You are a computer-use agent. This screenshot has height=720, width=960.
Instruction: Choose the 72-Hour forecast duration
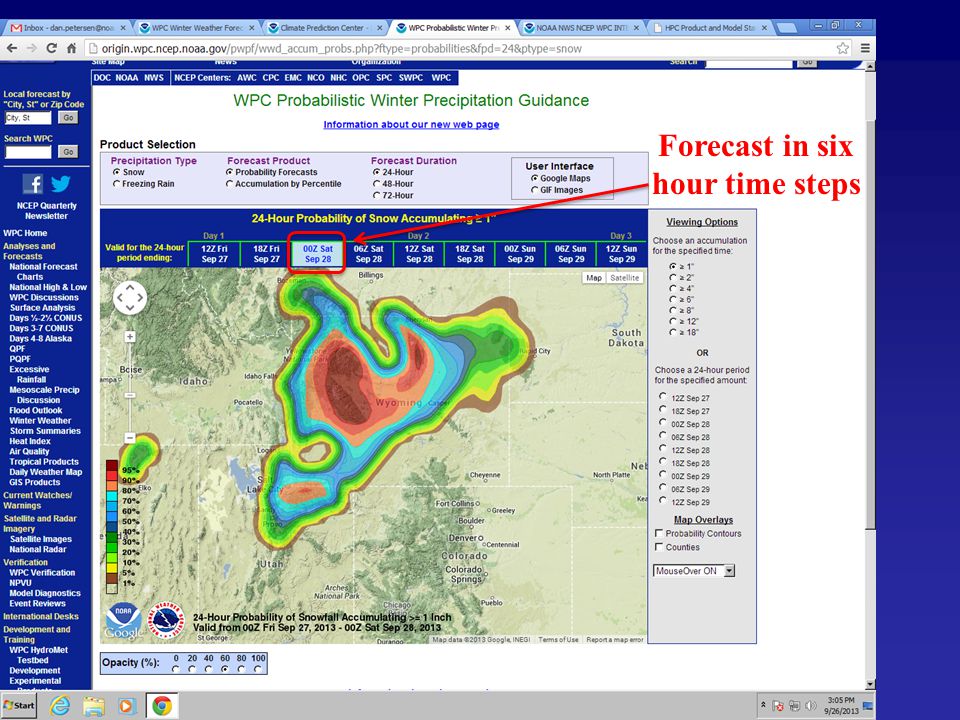pyautogui.click(x=377, y=195)
